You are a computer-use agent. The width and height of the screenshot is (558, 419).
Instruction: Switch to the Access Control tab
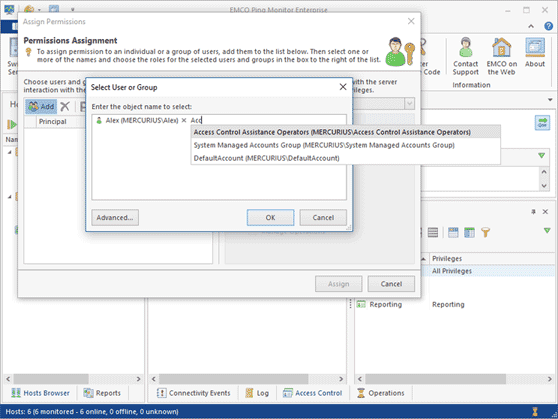(x=312, y=393)
